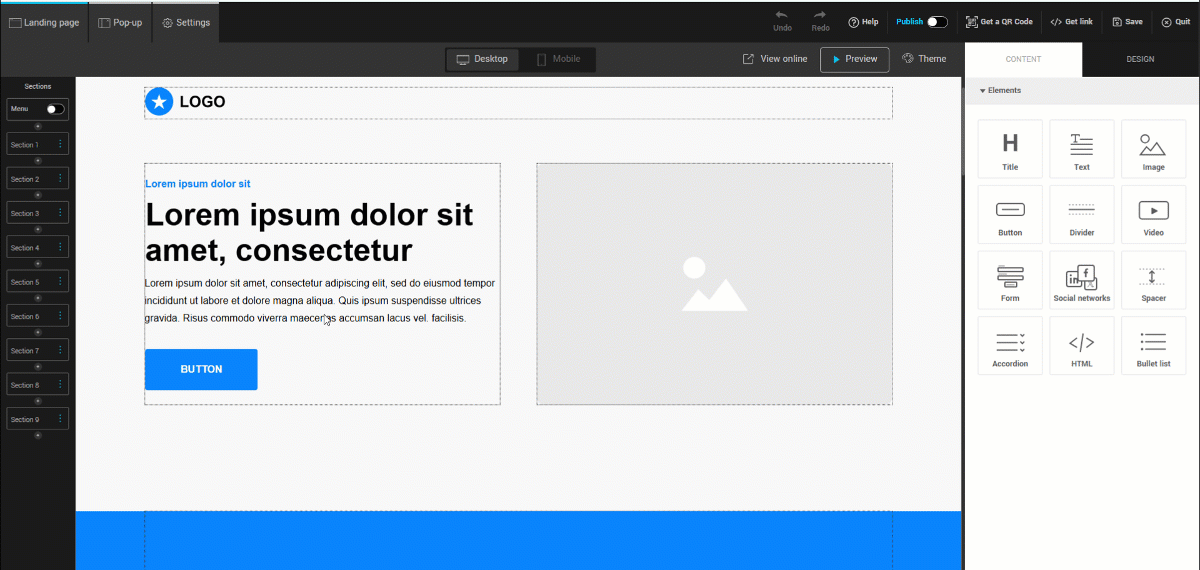The image size is (1200, 570).
Task: Insert an HTML code element
Action: point(1081,346)
